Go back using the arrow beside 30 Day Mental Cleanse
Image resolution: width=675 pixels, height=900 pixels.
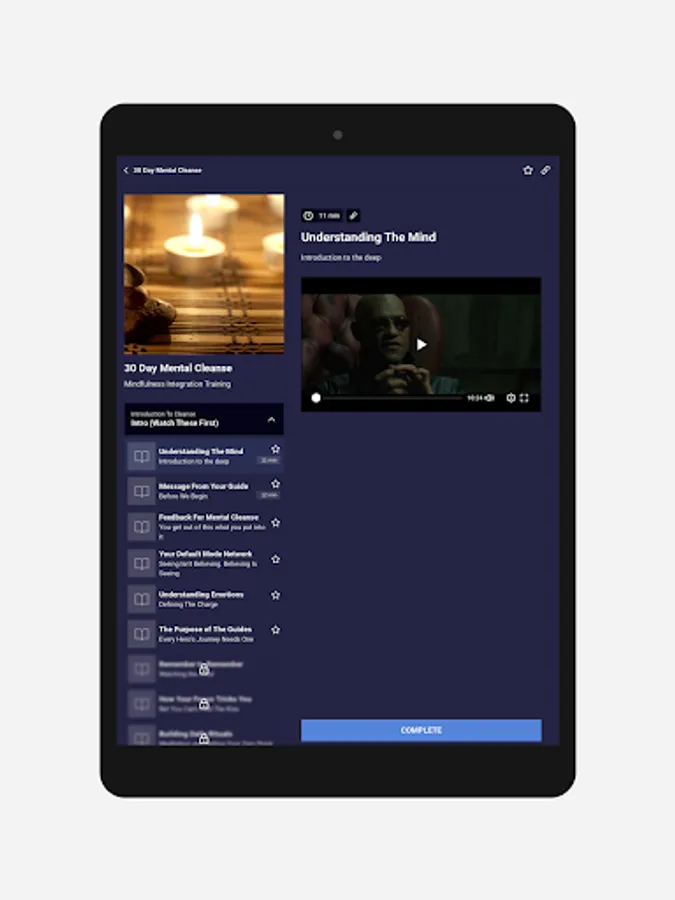tap(126, 170)
